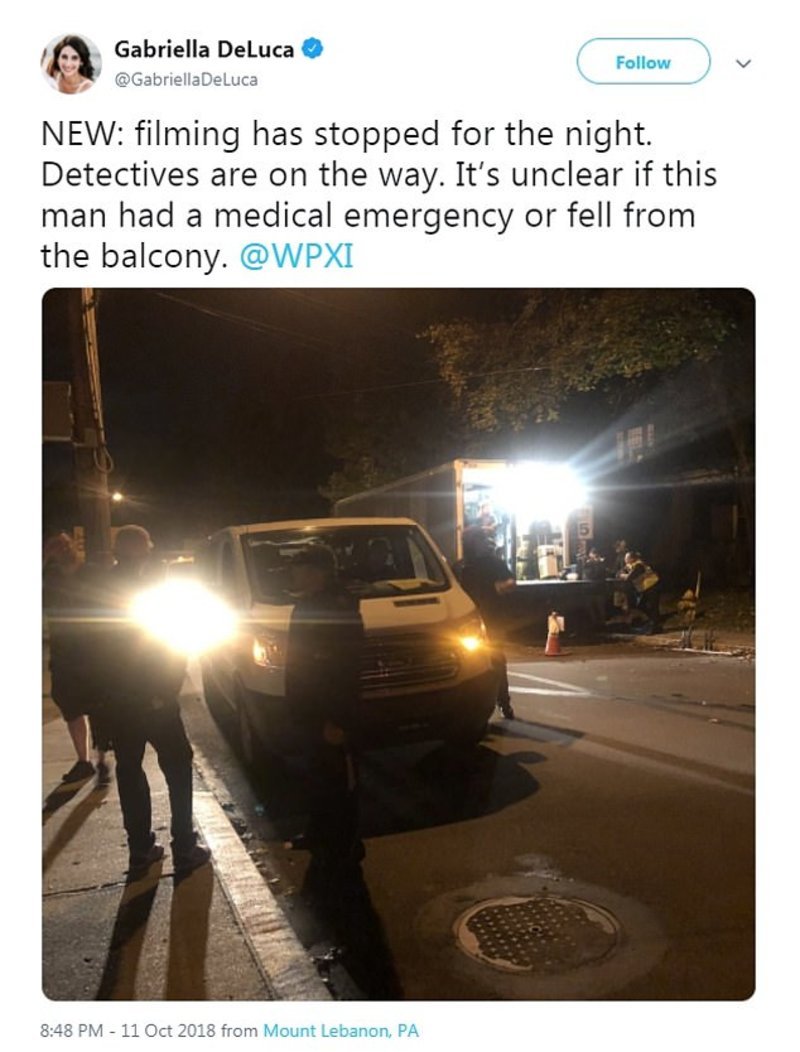Screen dimensions: 800x1052
Task: Click the 11 Oct 2018 date
Action: [x=169, y=1031]
